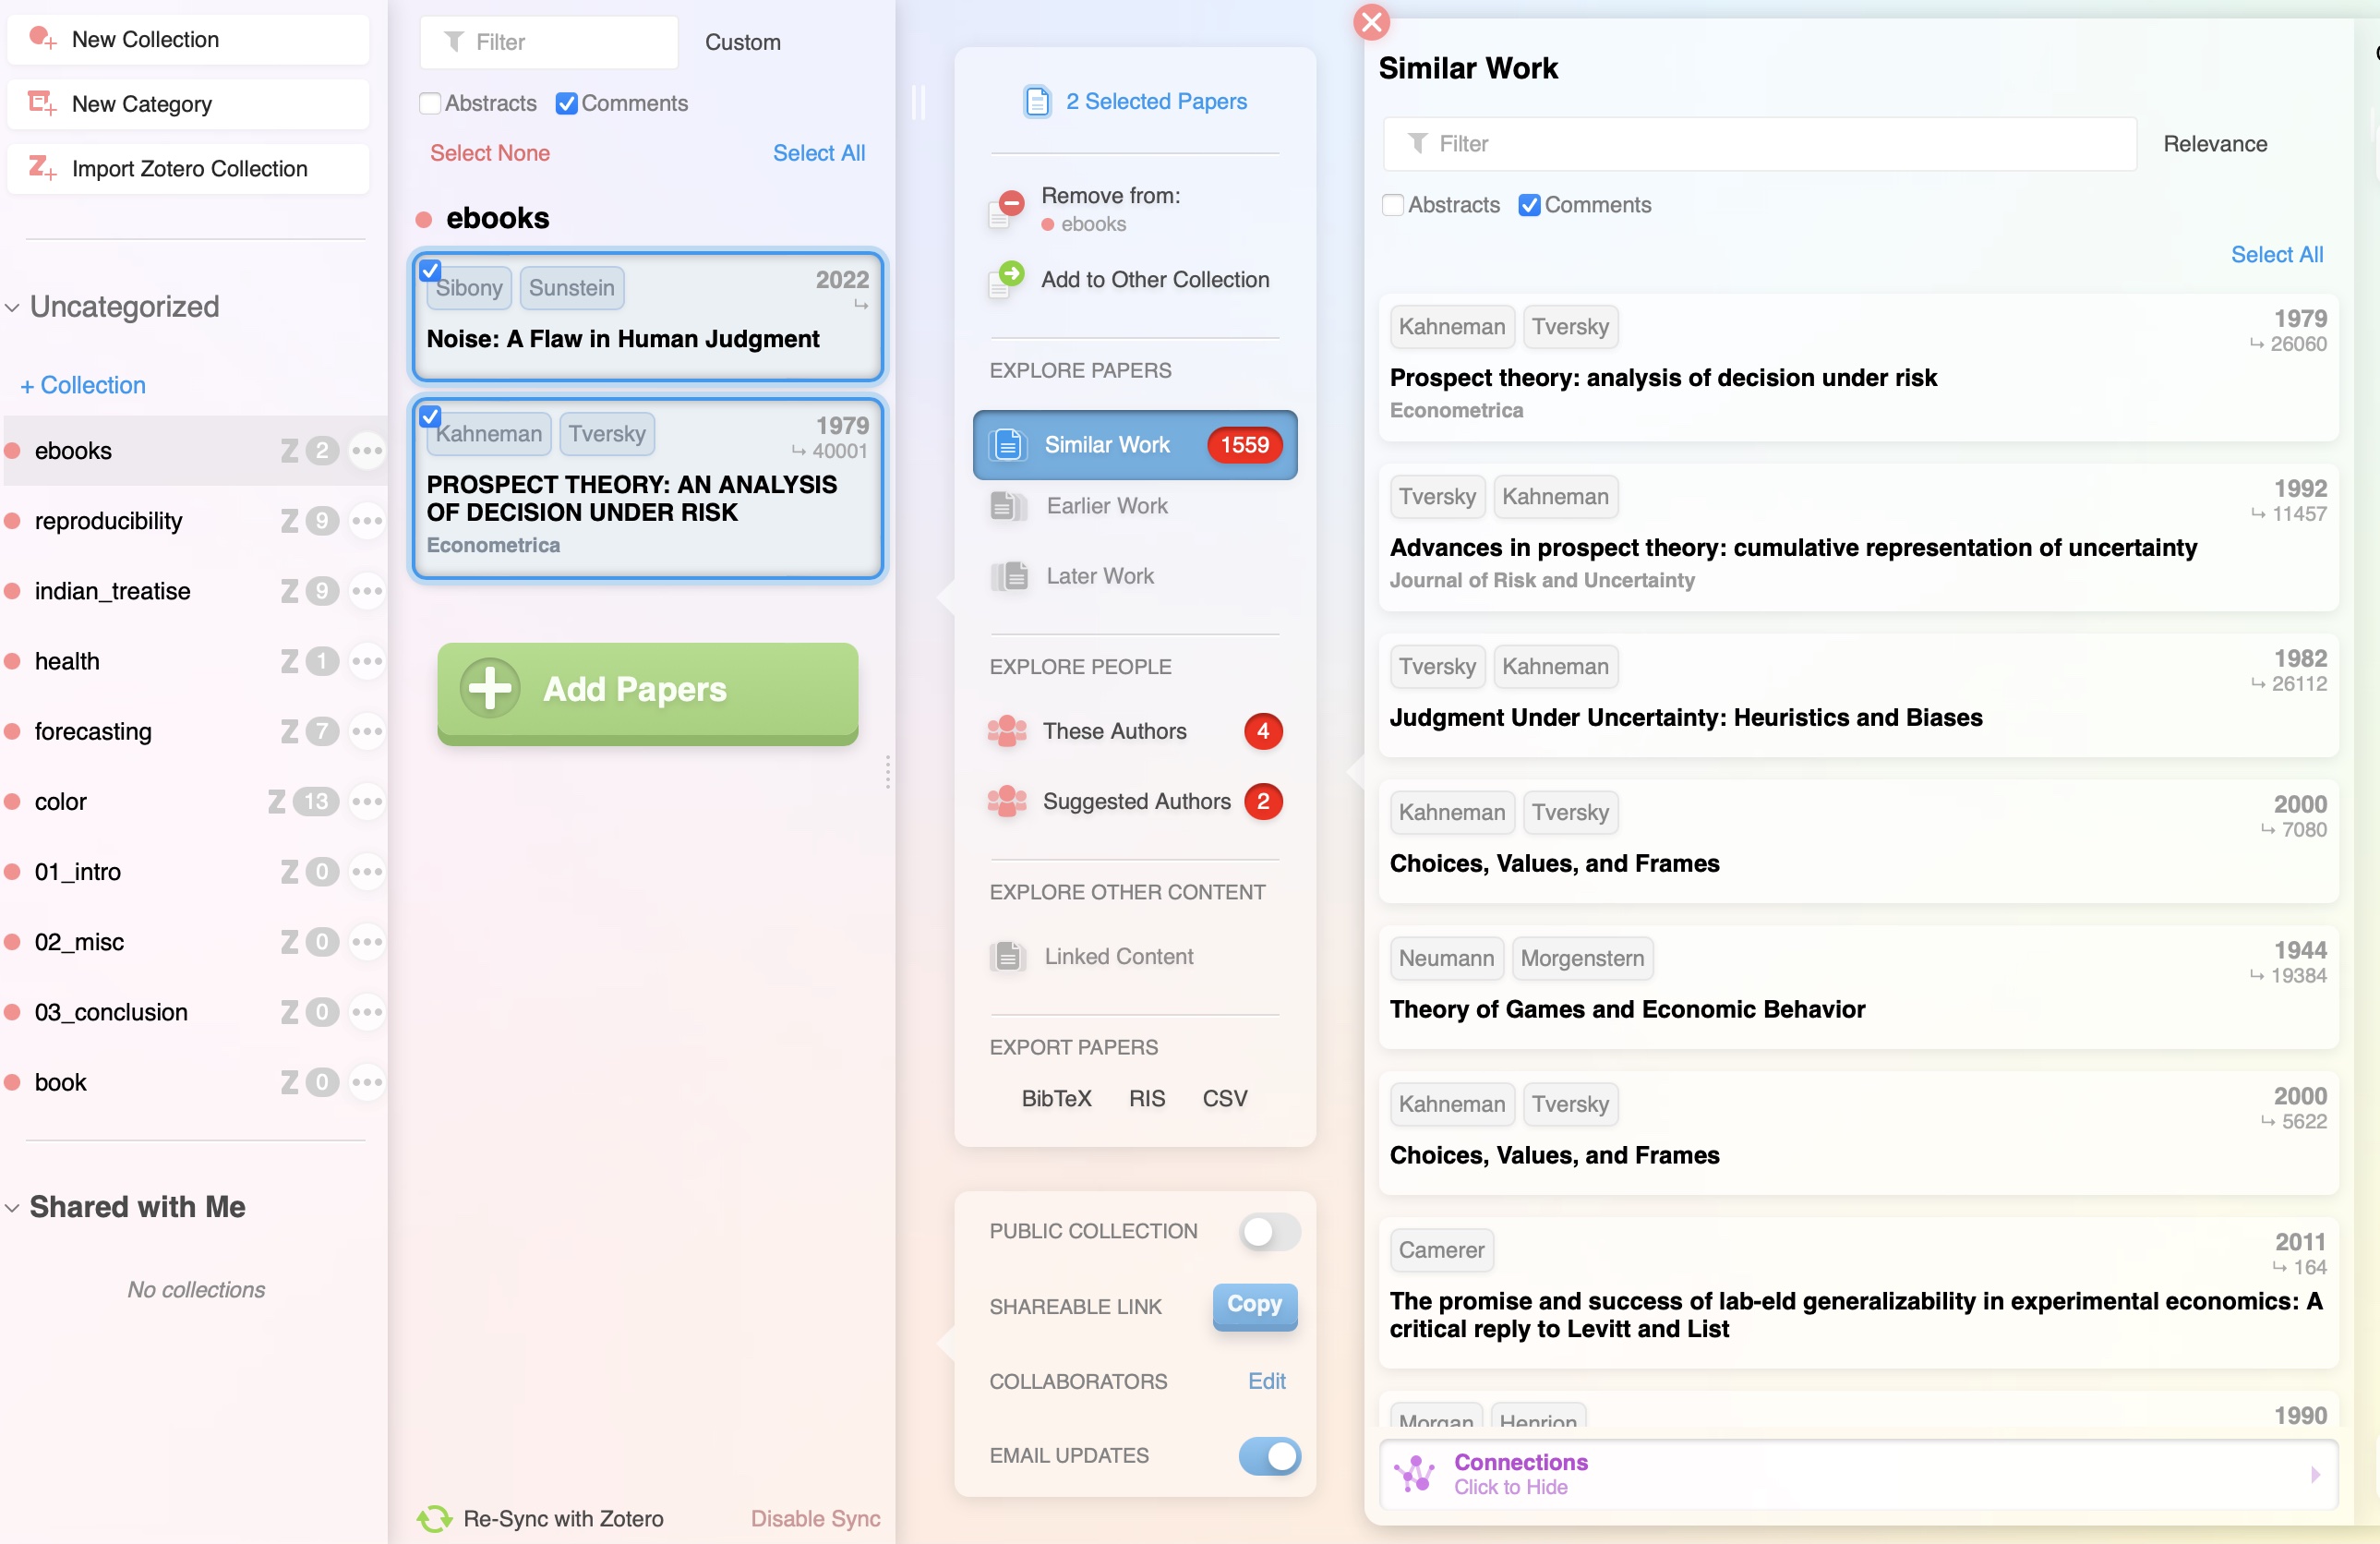Click the Add to Other Collection icon
The width and height of the screenshot is (2380, 1544).
click(x=1006, y=279)
